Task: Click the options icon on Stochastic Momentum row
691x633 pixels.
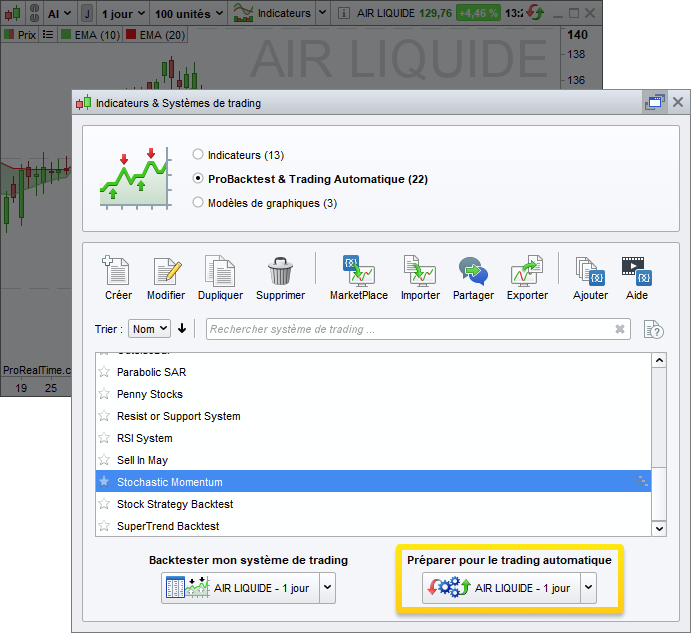Action: [639, 481]
